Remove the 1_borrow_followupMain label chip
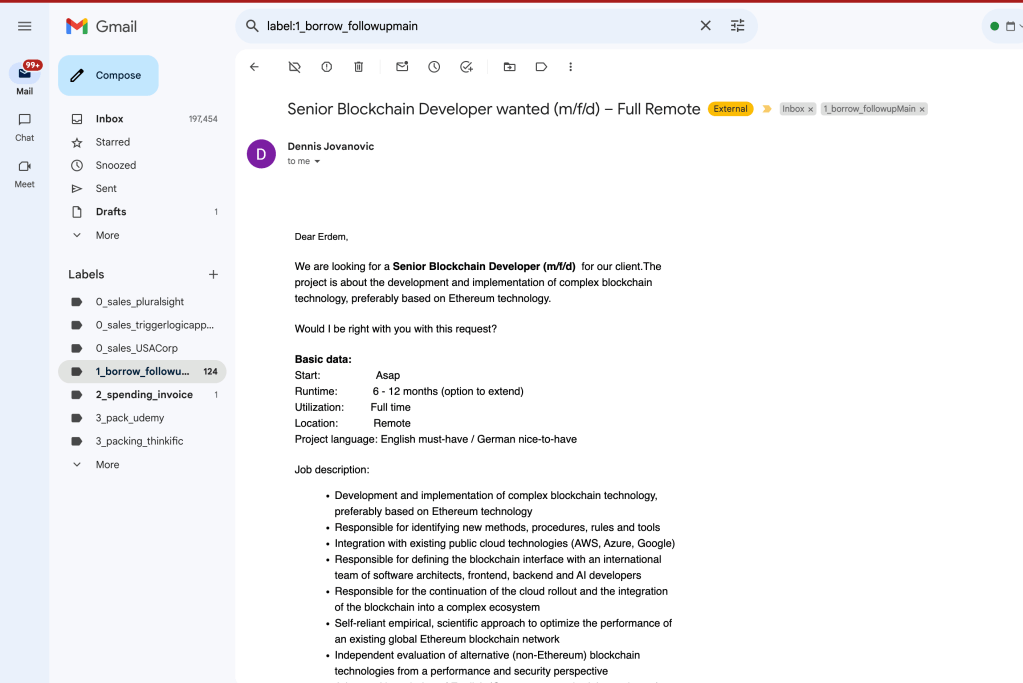The image size is (1023, 683). (922, 110)
